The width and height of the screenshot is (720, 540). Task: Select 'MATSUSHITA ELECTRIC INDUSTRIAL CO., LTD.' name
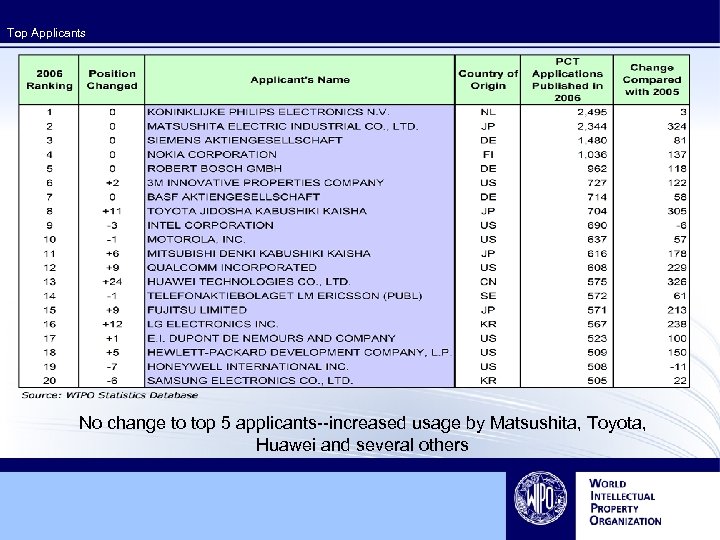[282, 126]
